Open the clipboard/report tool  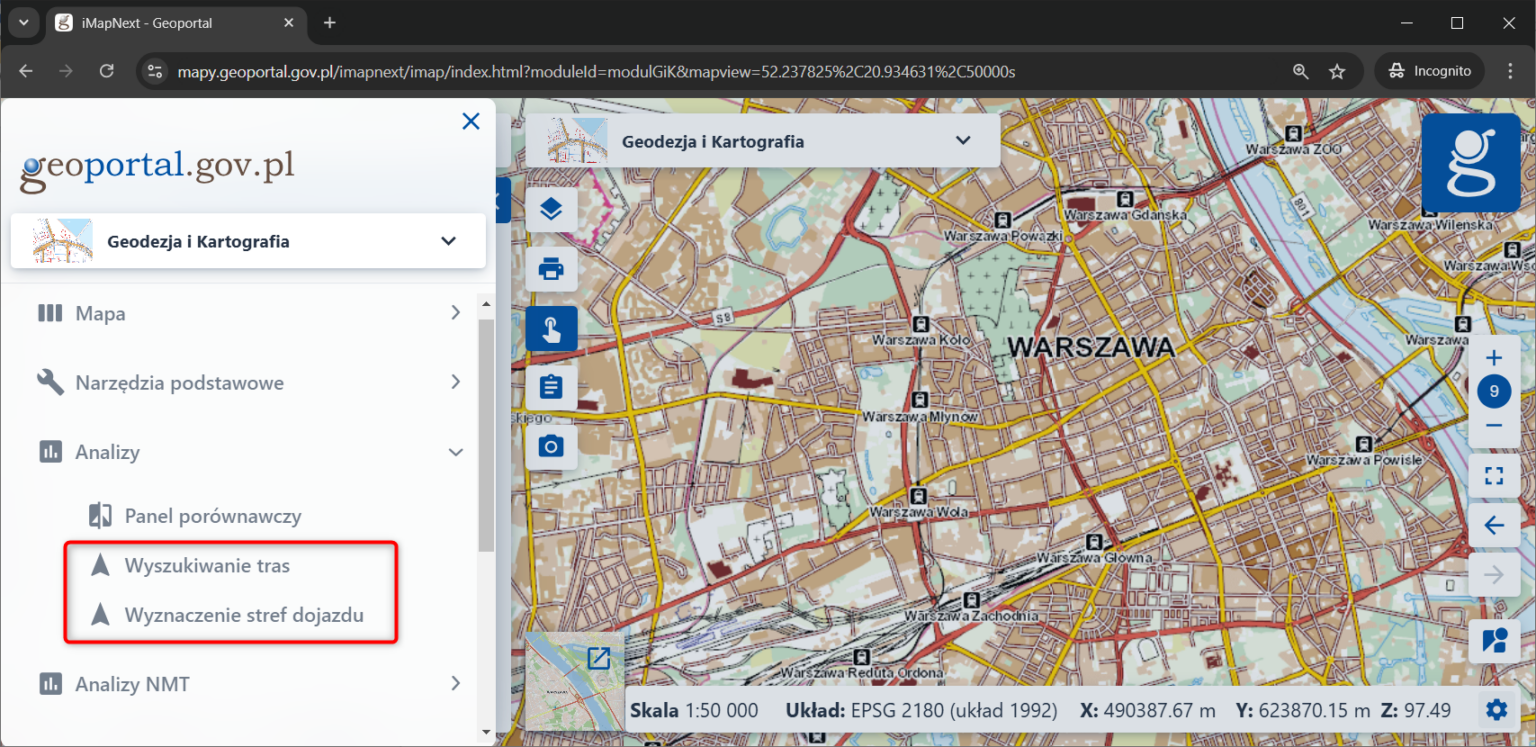coord(551,386)
